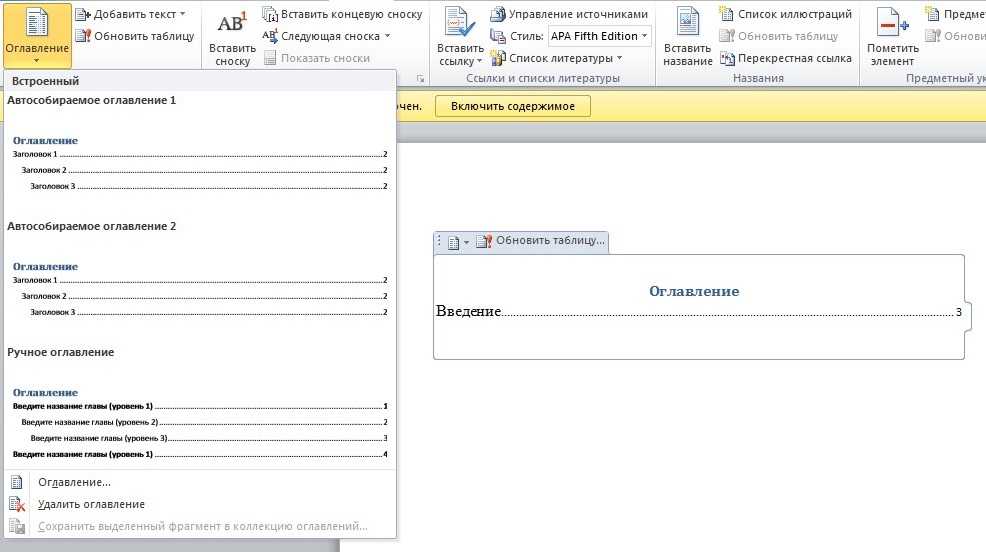
Task: Expand the Вставить ссылку dropdown arrow
Action: pos(480,62)
